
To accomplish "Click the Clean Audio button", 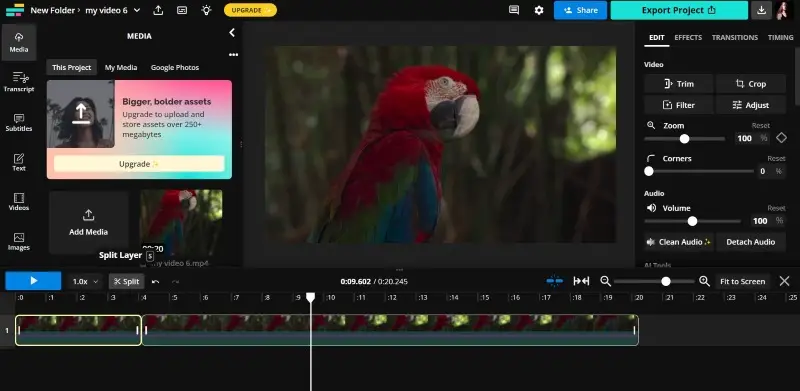I will [679, 242].
